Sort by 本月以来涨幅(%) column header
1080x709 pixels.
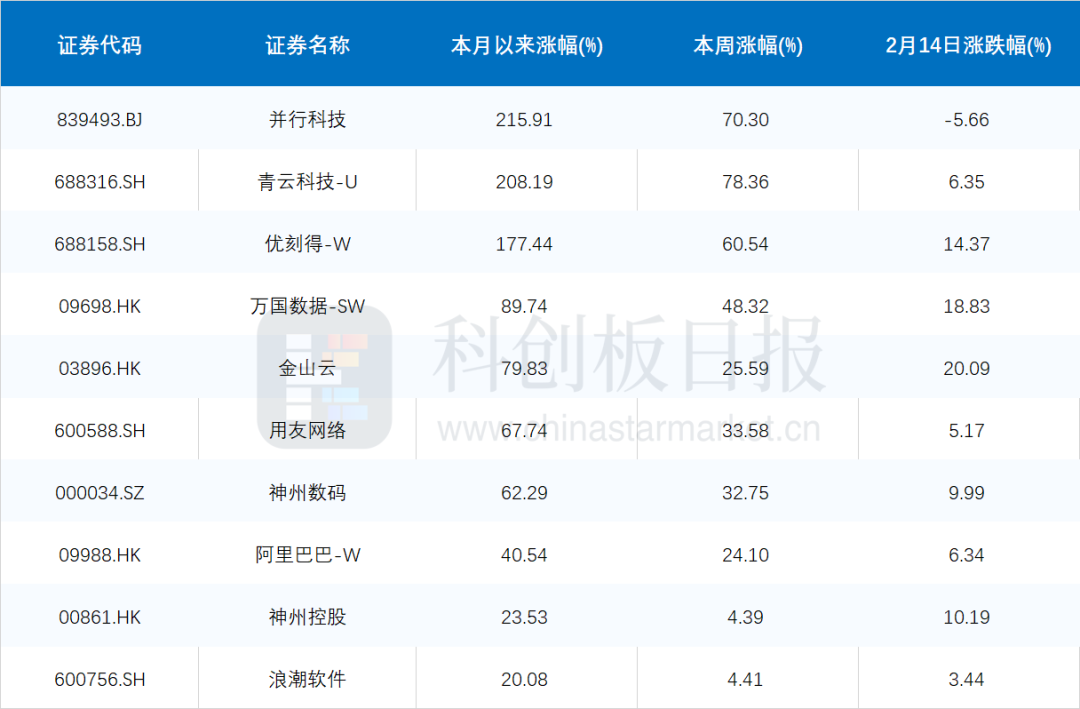point(526,46)
